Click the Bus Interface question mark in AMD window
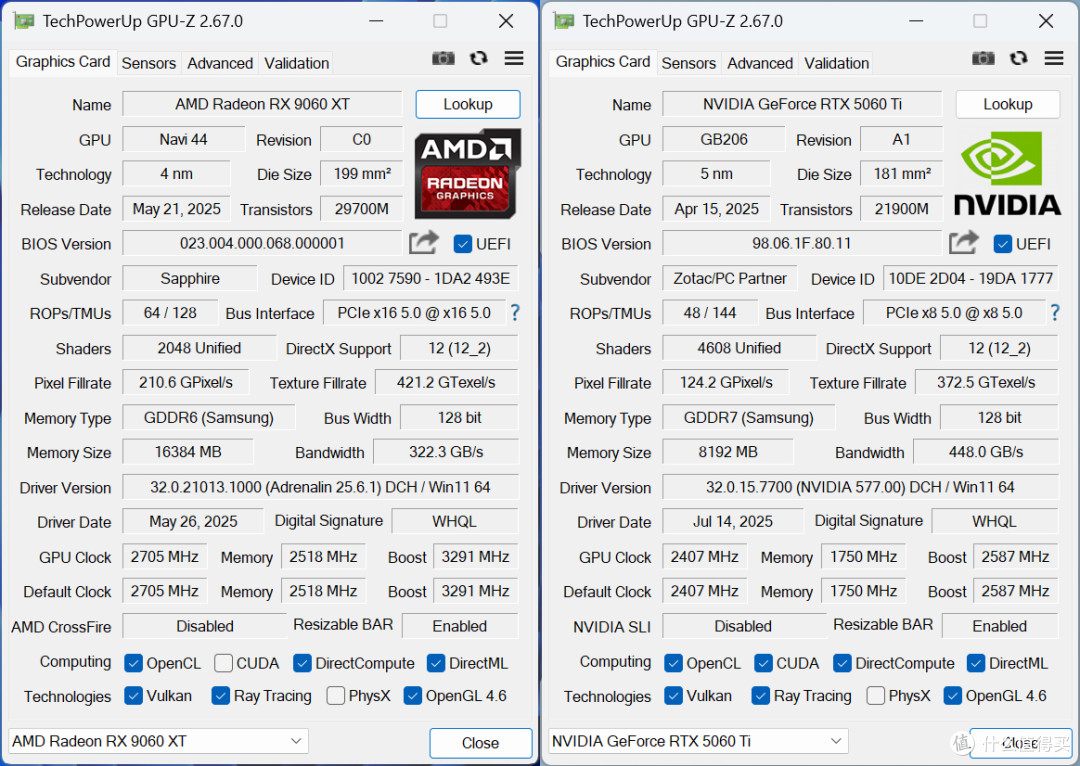 515,313
